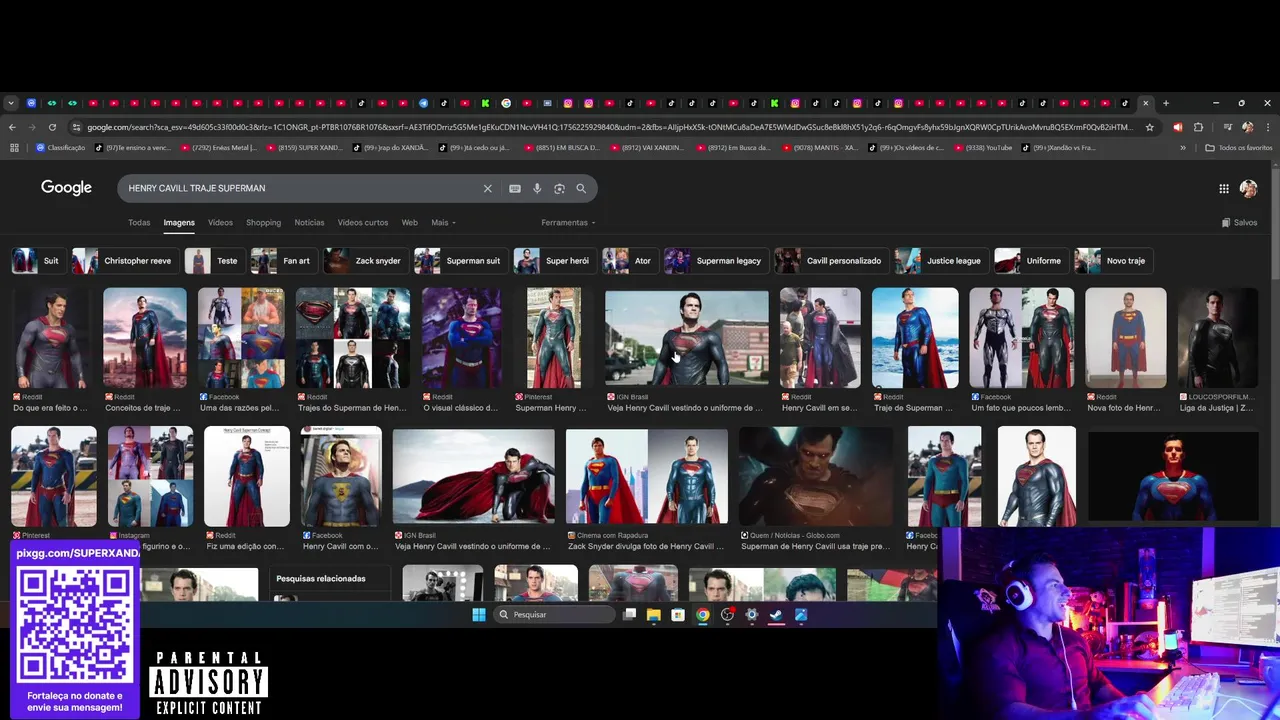Viewport: 1280px width, 720px height.
Task: Open Steam from the taskbar
Action: point(776,615)
